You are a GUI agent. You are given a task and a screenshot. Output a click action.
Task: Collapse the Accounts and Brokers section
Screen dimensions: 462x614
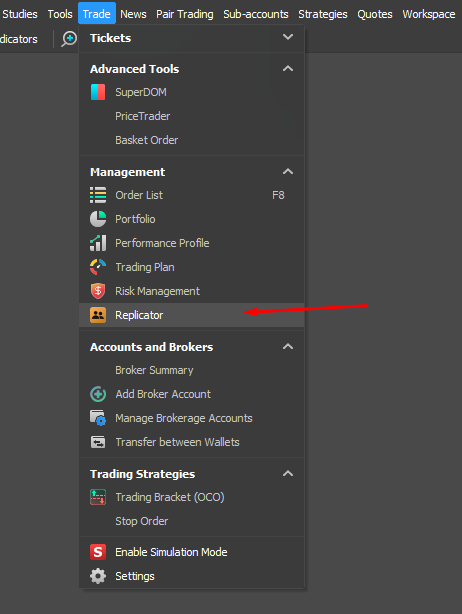288,347
